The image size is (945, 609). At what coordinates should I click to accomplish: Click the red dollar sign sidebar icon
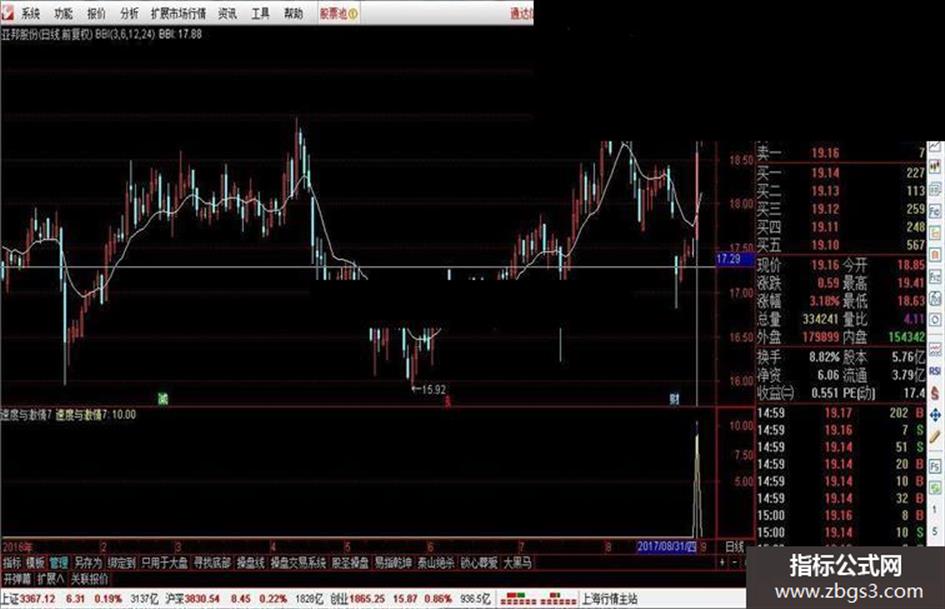[x=935, y=393]
